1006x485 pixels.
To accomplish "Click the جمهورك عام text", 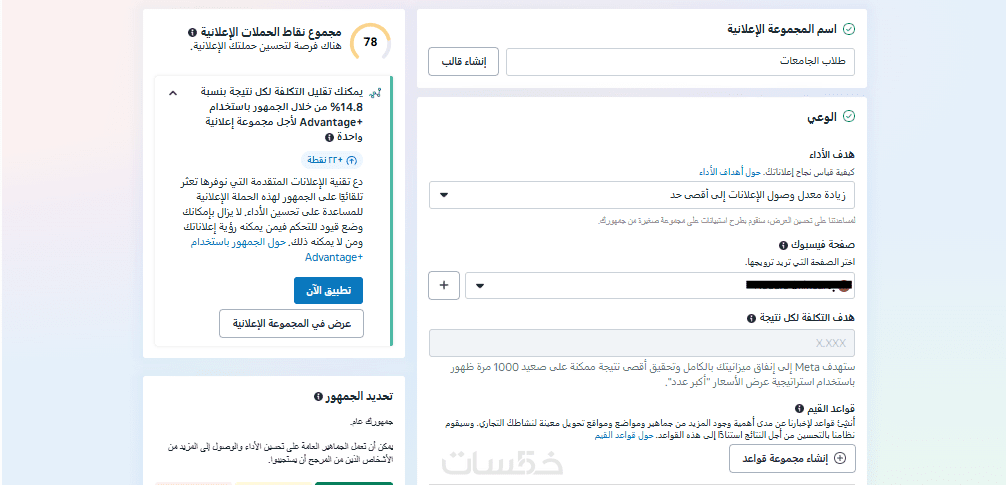I will (x=371, y=423).
